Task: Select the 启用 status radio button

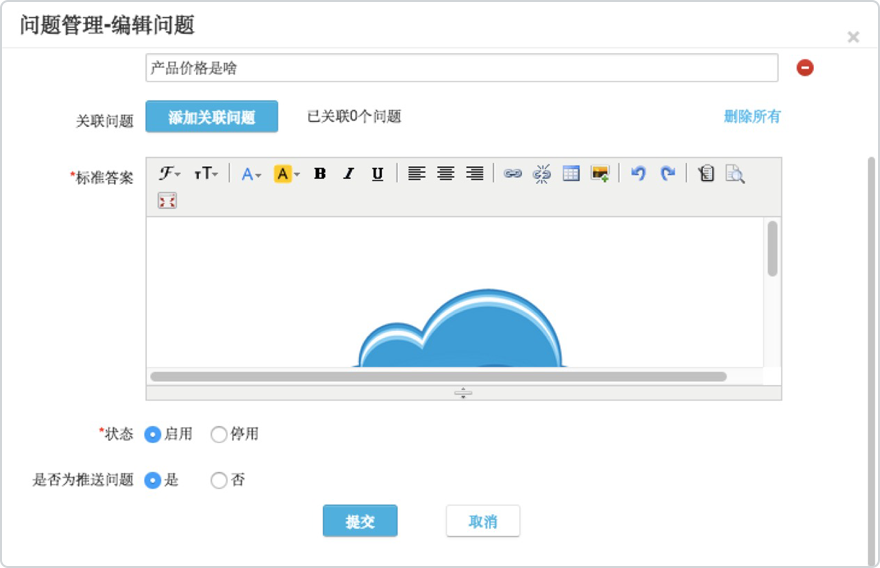Action: (153, 434)
